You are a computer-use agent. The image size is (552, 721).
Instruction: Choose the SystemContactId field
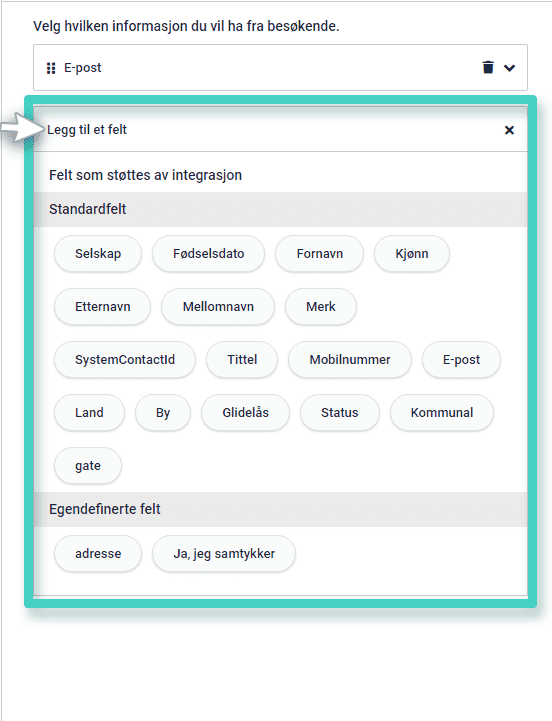pyautogui.click(x=125, y=359)
